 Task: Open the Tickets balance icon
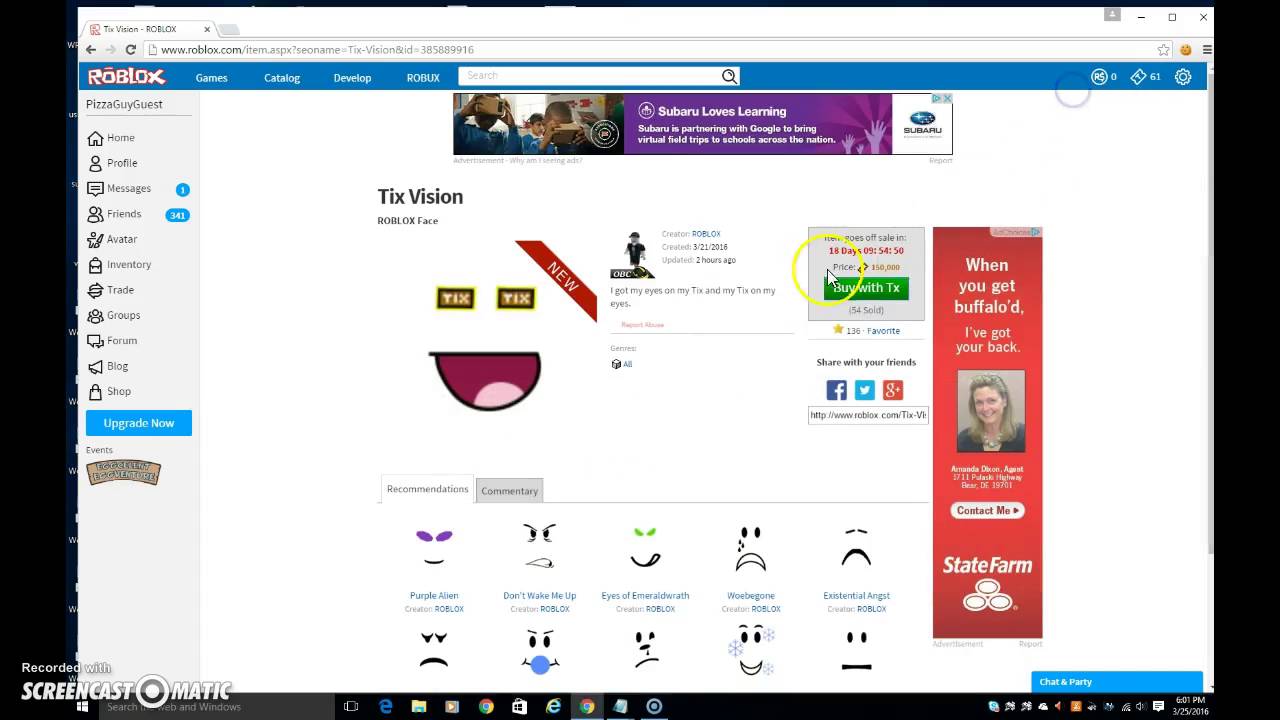click(1138, 77)
